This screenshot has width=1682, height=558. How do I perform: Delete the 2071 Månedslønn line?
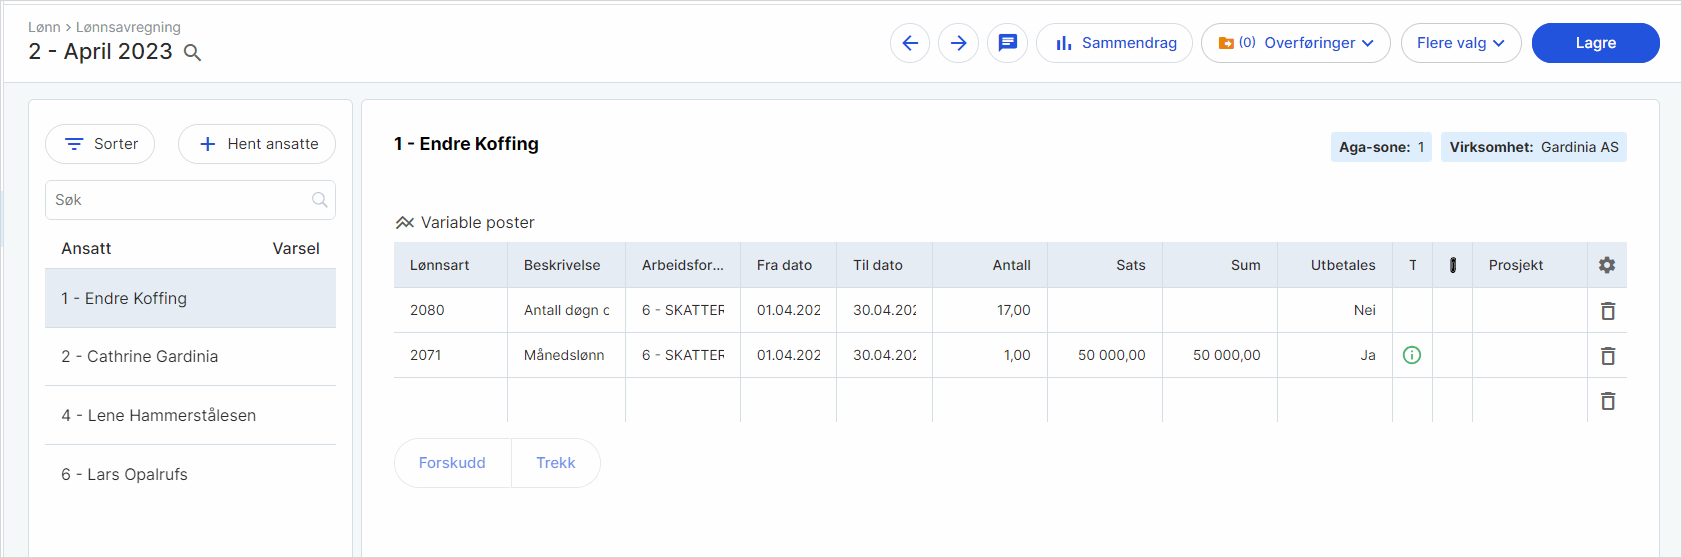pyautogui.click(x=1608, y=356)
